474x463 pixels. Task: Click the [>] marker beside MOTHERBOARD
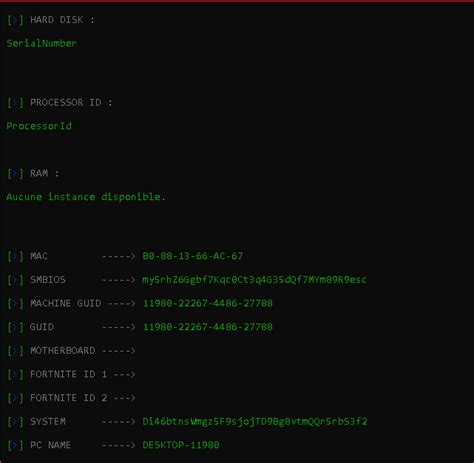tap(15, 351)
